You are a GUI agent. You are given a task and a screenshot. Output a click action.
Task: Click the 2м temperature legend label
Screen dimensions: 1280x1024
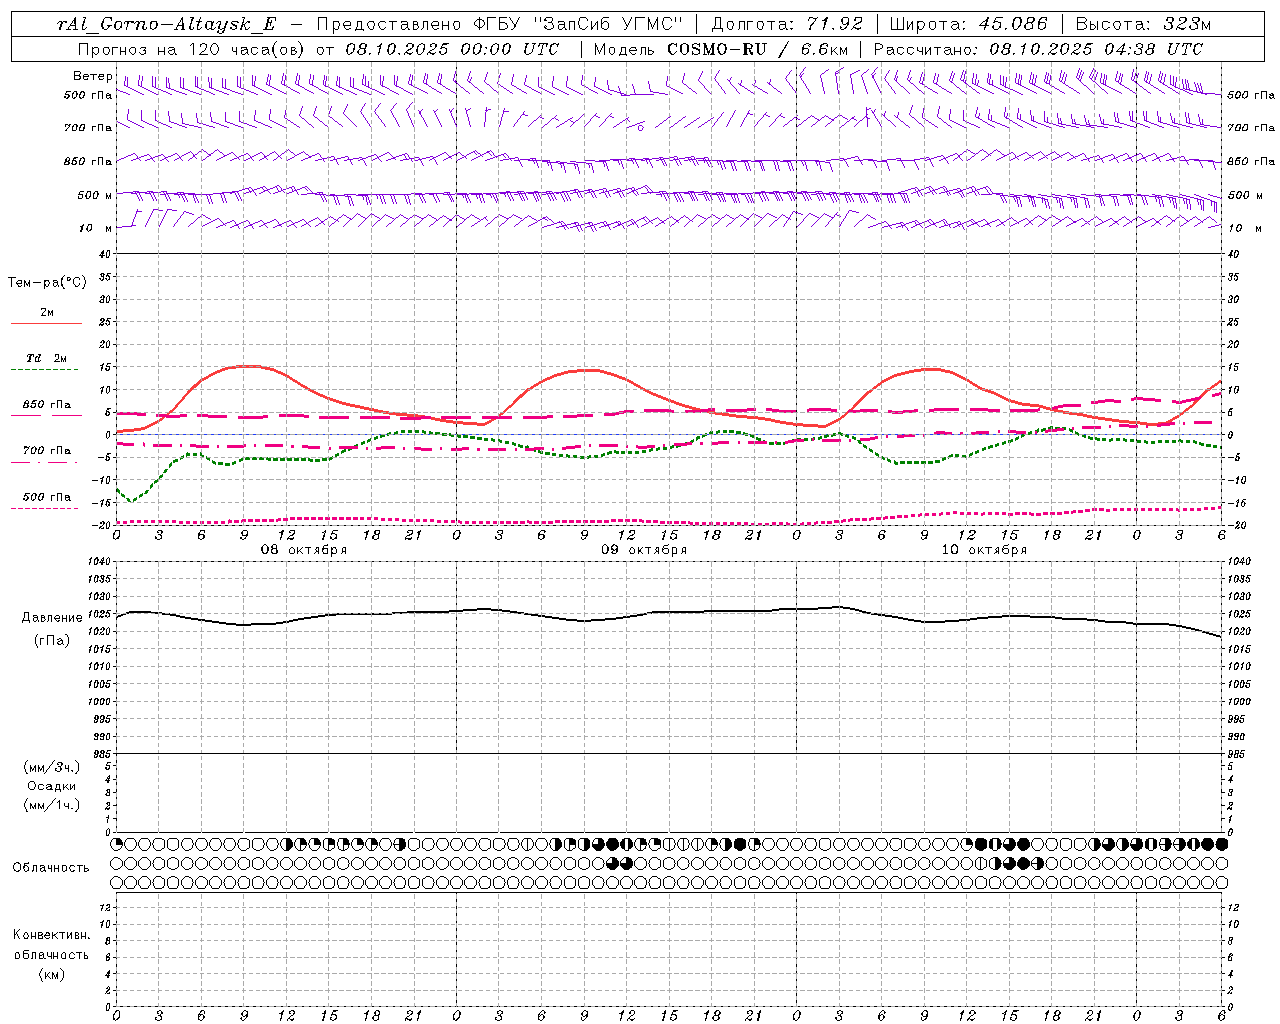pos(47,313)
